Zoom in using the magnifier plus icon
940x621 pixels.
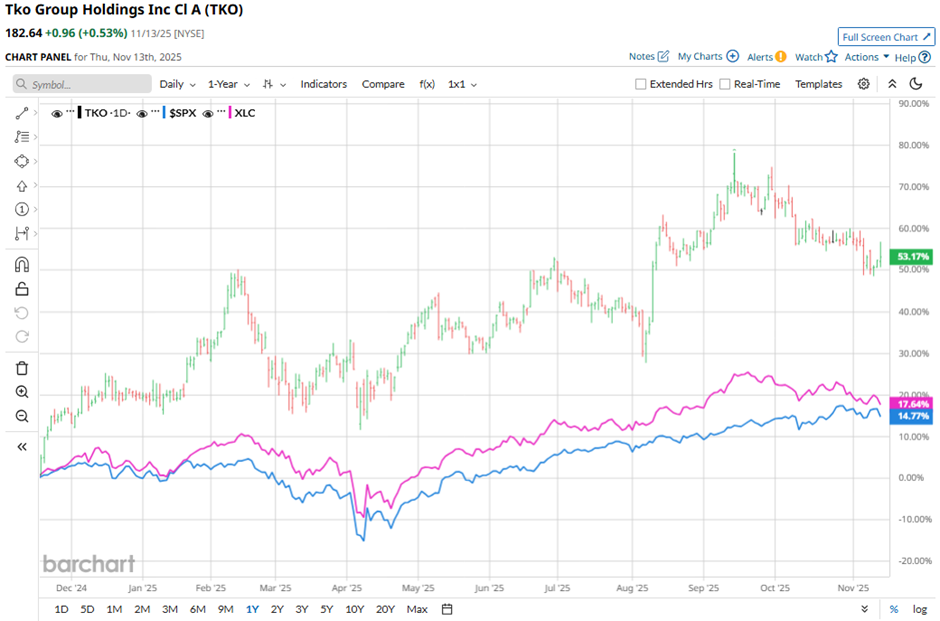[22, 392]
